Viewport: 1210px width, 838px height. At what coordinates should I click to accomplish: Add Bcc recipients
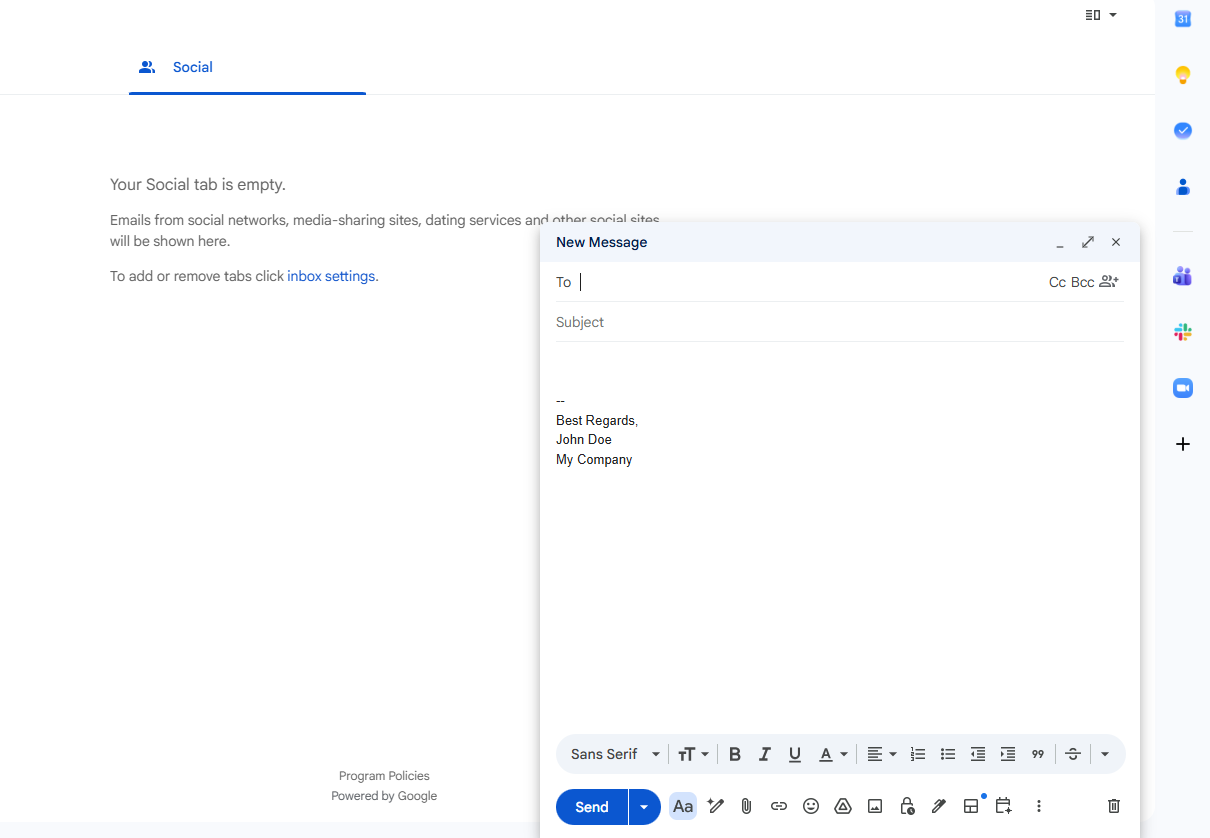coord(1083,282)
